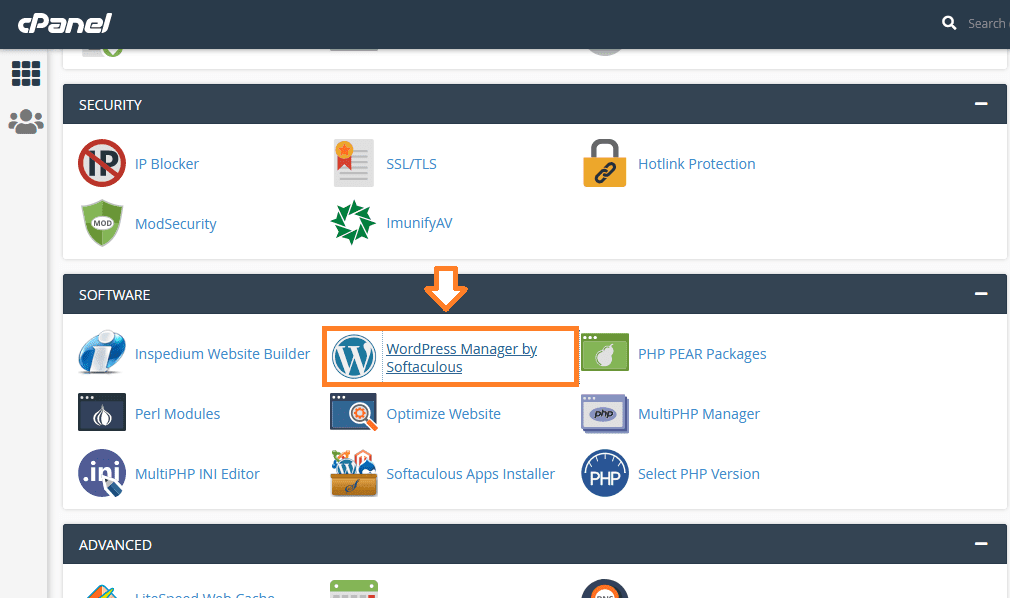Open the MultiPHP INI Editor link
Image resolution: width=1010 pixels, height=598 pixels.
(x=197, y=474)
